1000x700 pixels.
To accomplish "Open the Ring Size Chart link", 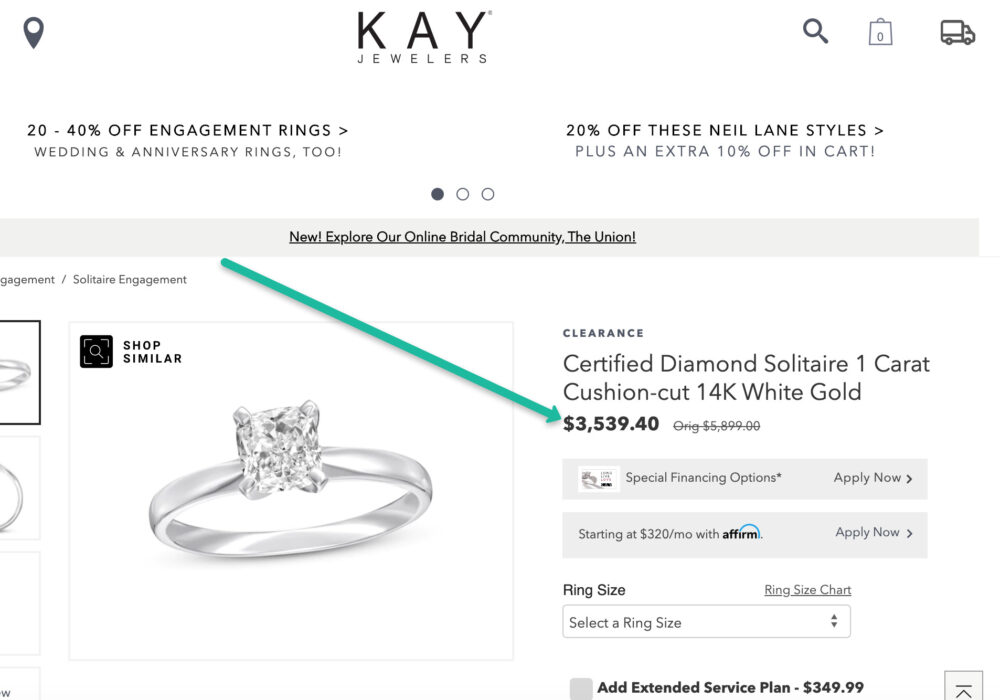I will 807,590.
